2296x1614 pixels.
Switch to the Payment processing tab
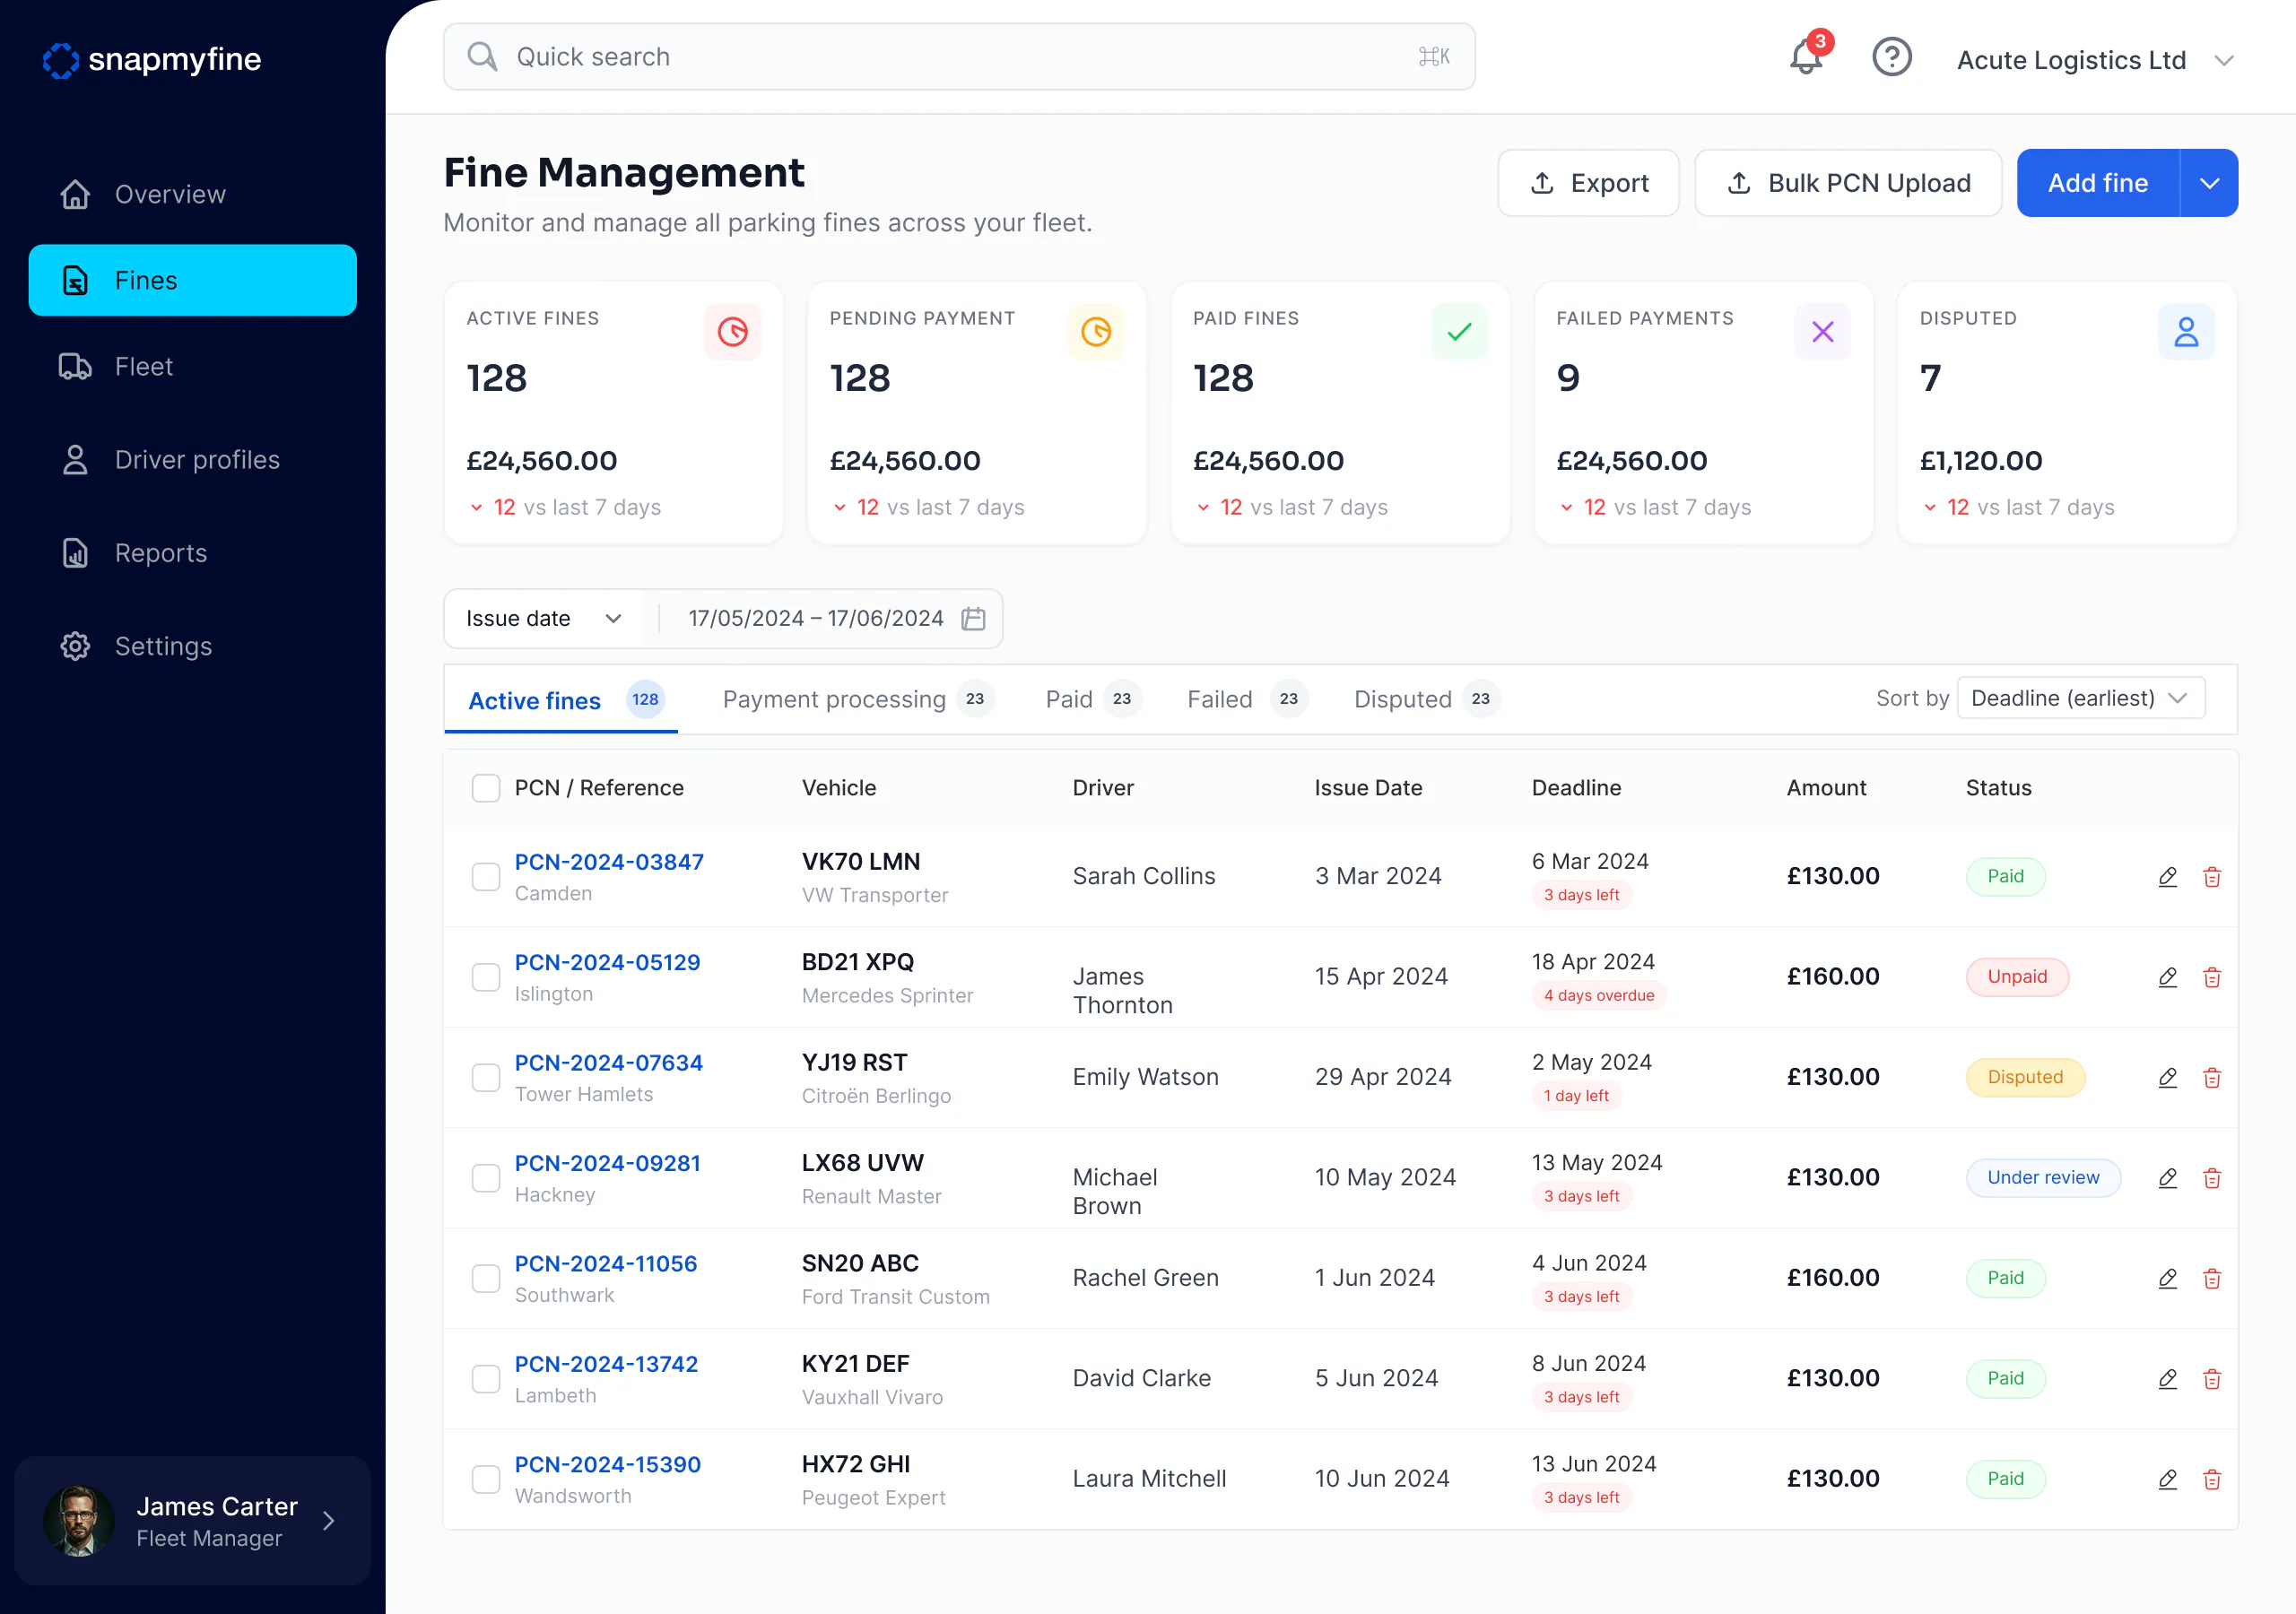click(x=857, y=699)
